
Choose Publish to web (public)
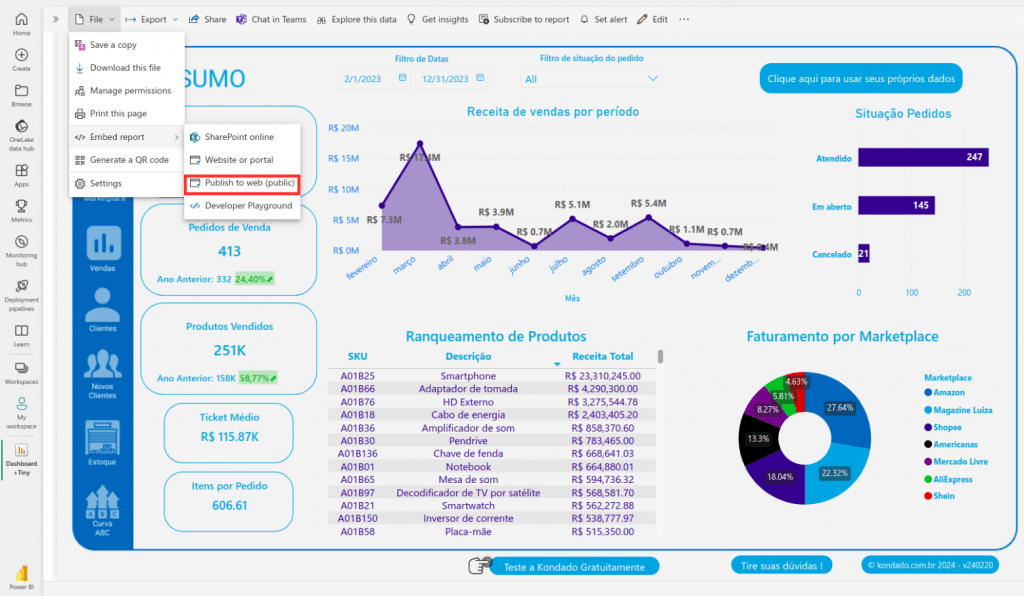[243, 184]
